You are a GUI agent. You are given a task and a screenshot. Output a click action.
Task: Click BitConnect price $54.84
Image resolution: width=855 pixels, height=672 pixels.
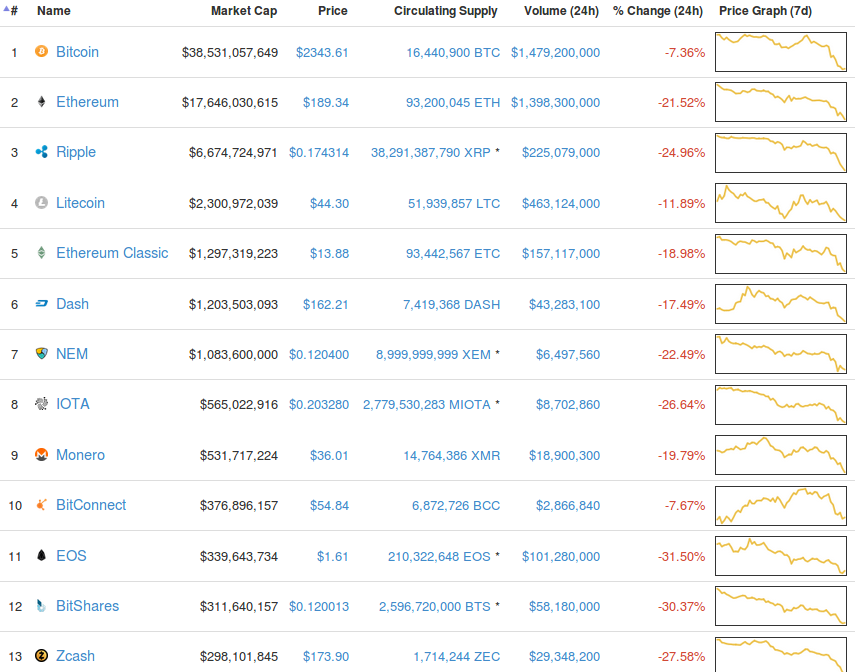coord(329,506)
